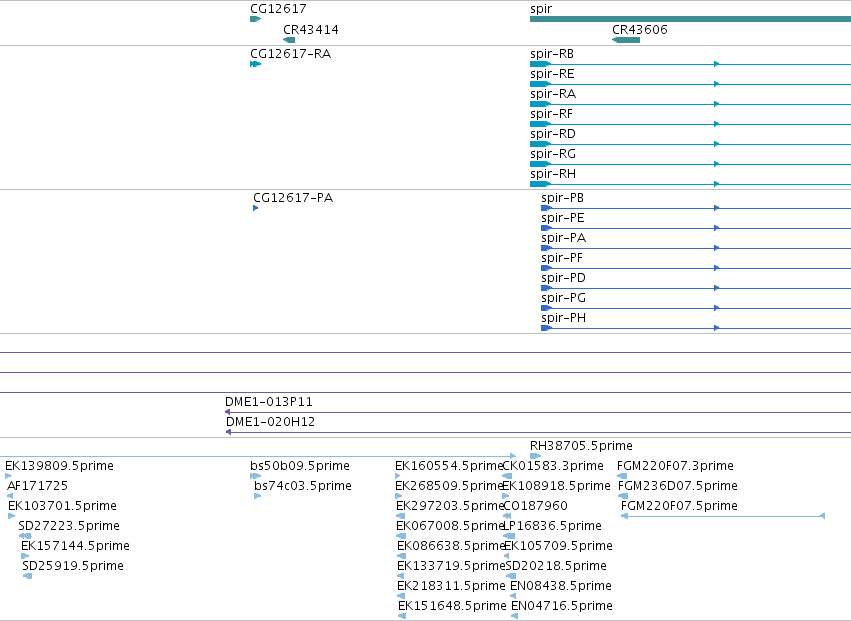Image resolution: width=851 pixels, height=621 pixels.
Task: Click the CG12617-RA transcript label
Action: click(x=290, y=54)
